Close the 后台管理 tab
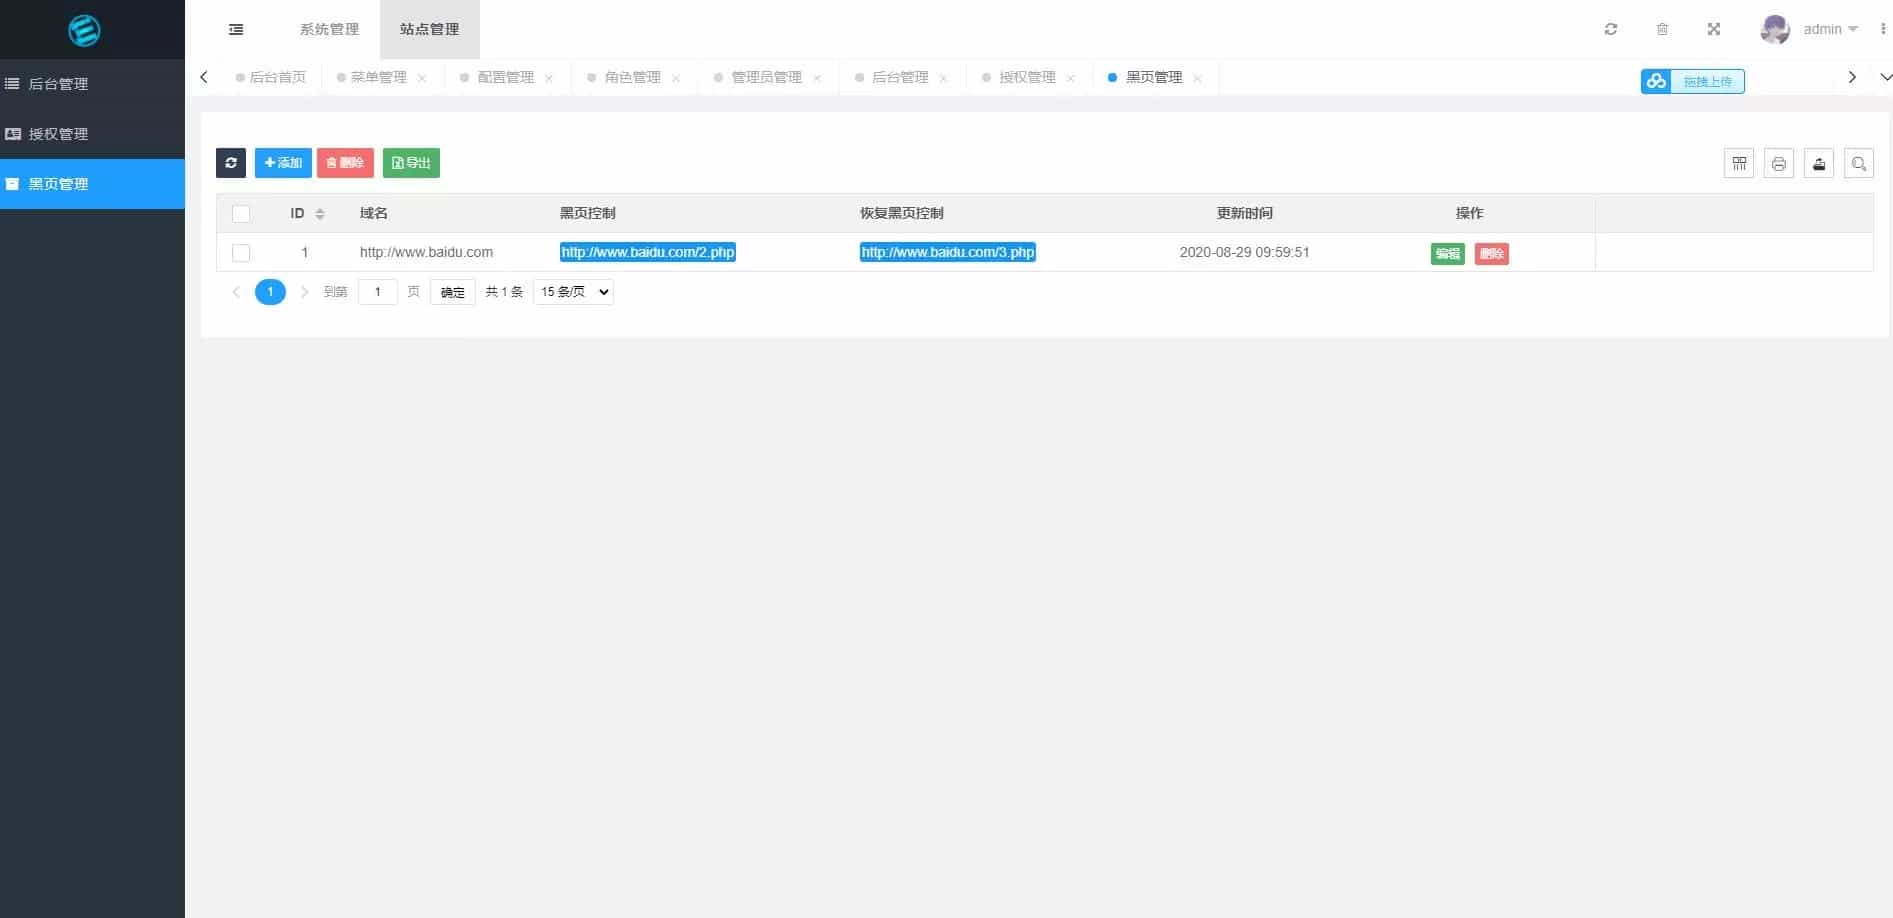The height and width of the screenshot is (918, 1893). (943, 78)
